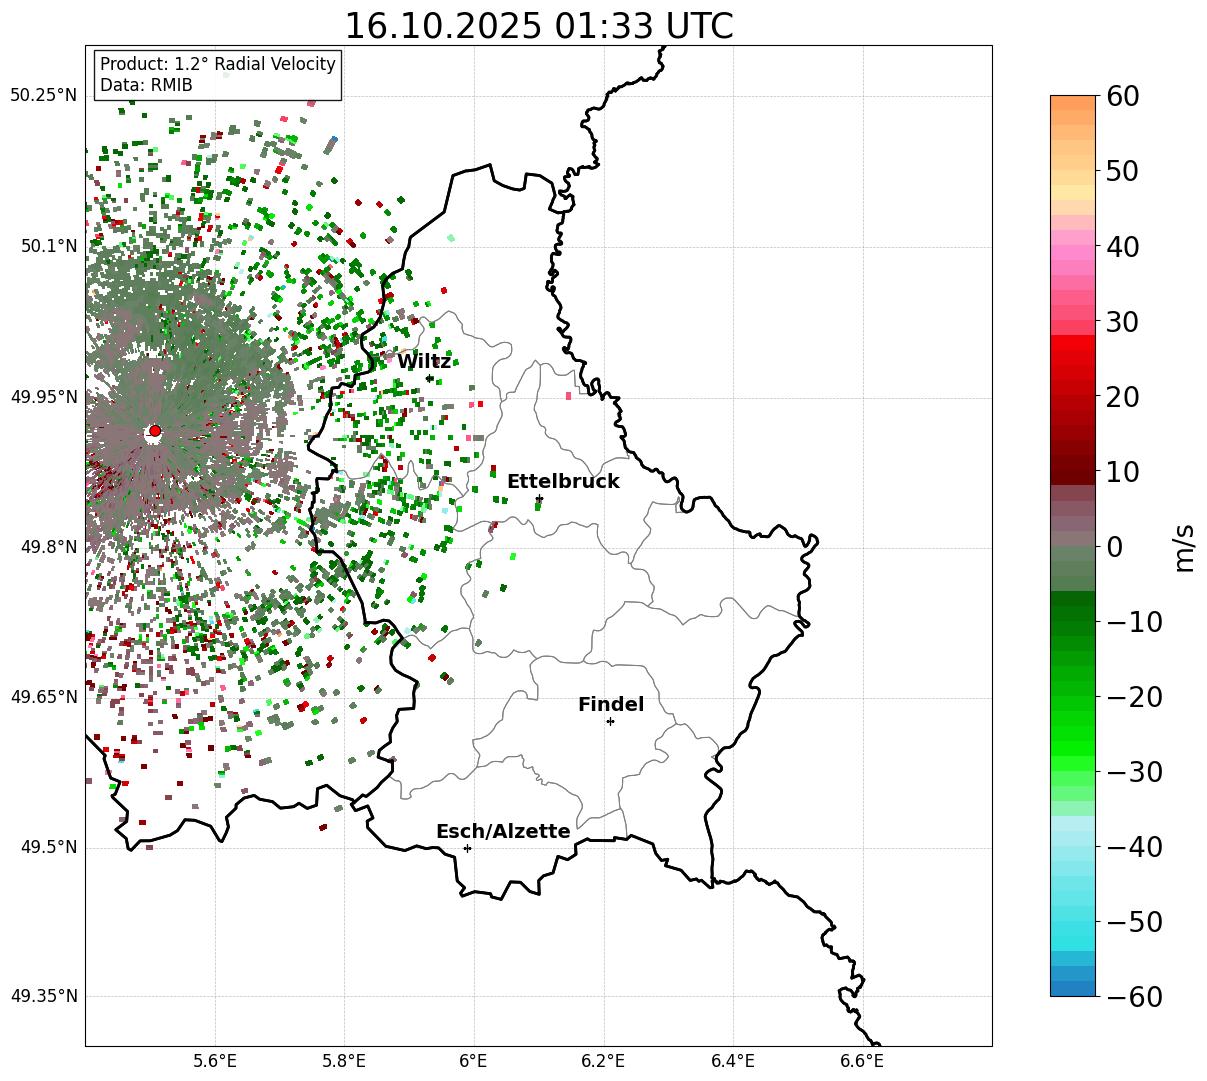This screenshot has height=1081, width=1207.
Task: Click the 6.2°E longitude label
Action: pyautogui.click(x=603, y=1060)
